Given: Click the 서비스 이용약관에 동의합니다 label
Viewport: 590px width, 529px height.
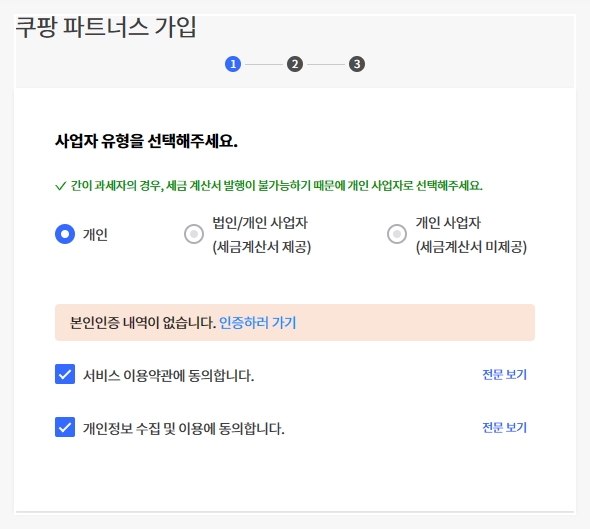Looking at the screenshot, I should point(169,375).
